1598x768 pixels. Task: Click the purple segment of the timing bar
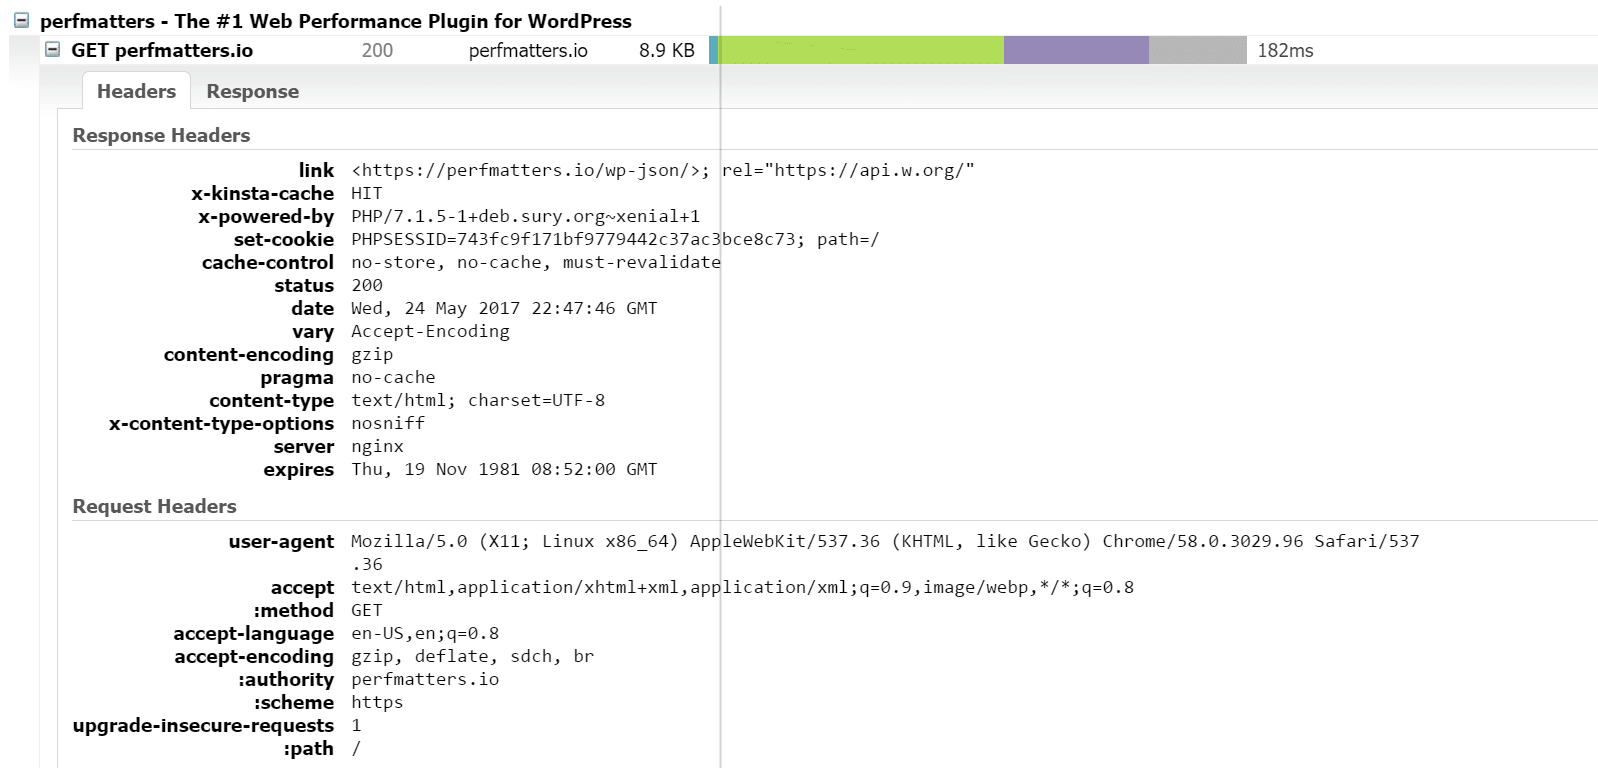[1076, 50]
